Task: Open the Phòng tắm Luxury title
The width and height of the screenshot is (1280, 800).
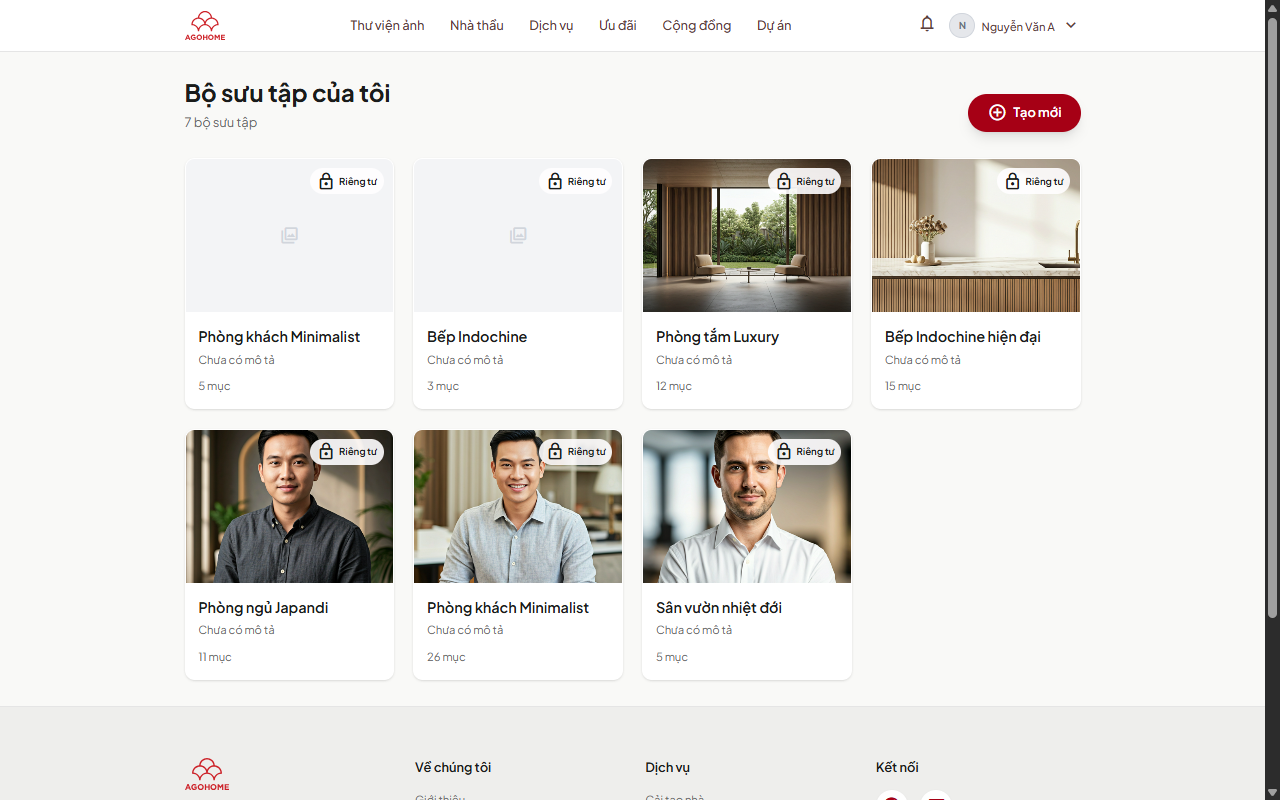Action: pos(717,337)
